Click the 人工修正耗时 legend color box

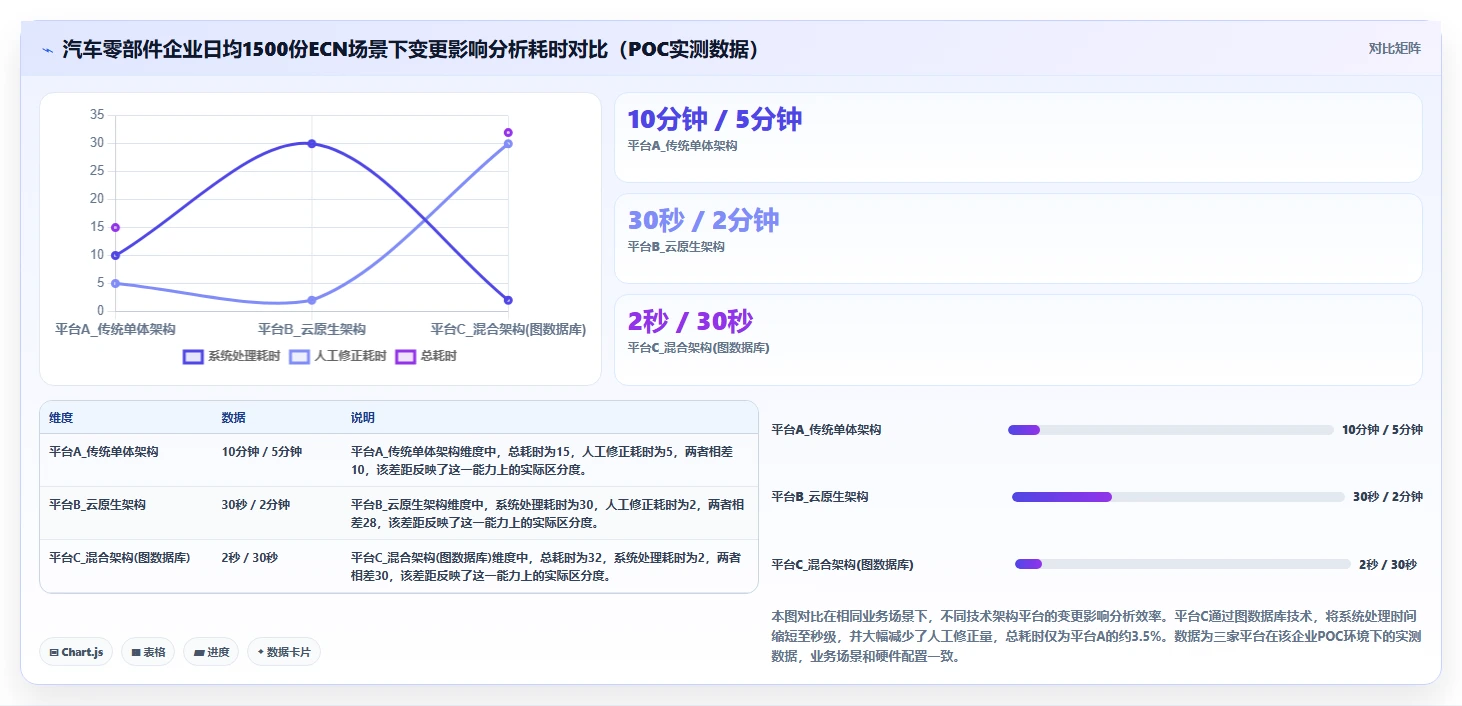(x=300, y=356)
